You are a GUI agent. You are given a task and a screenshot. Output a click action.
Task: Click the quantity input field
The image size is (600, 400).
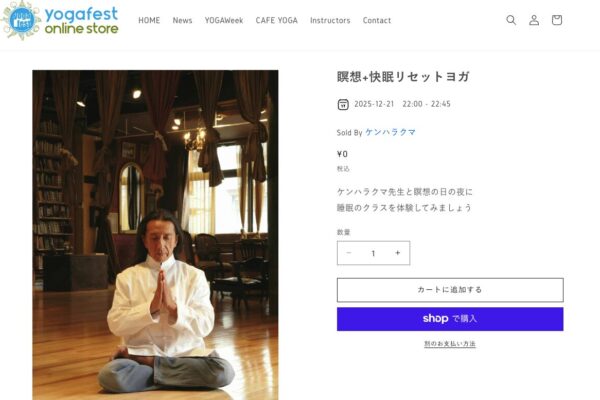(373, 253)
